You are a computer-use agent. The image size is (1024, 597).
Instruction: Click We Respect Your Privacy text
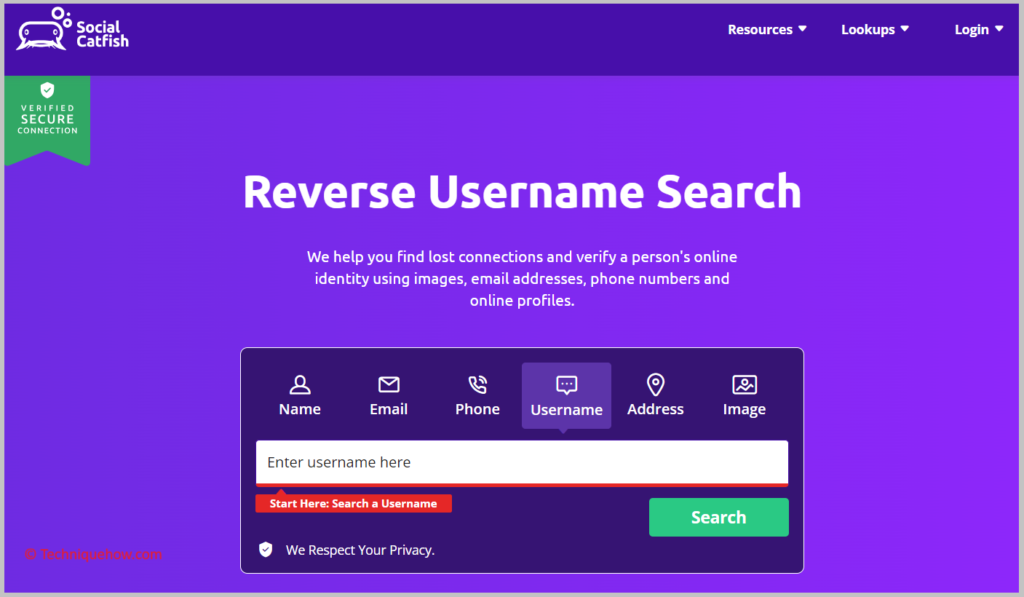click(360, 550)
